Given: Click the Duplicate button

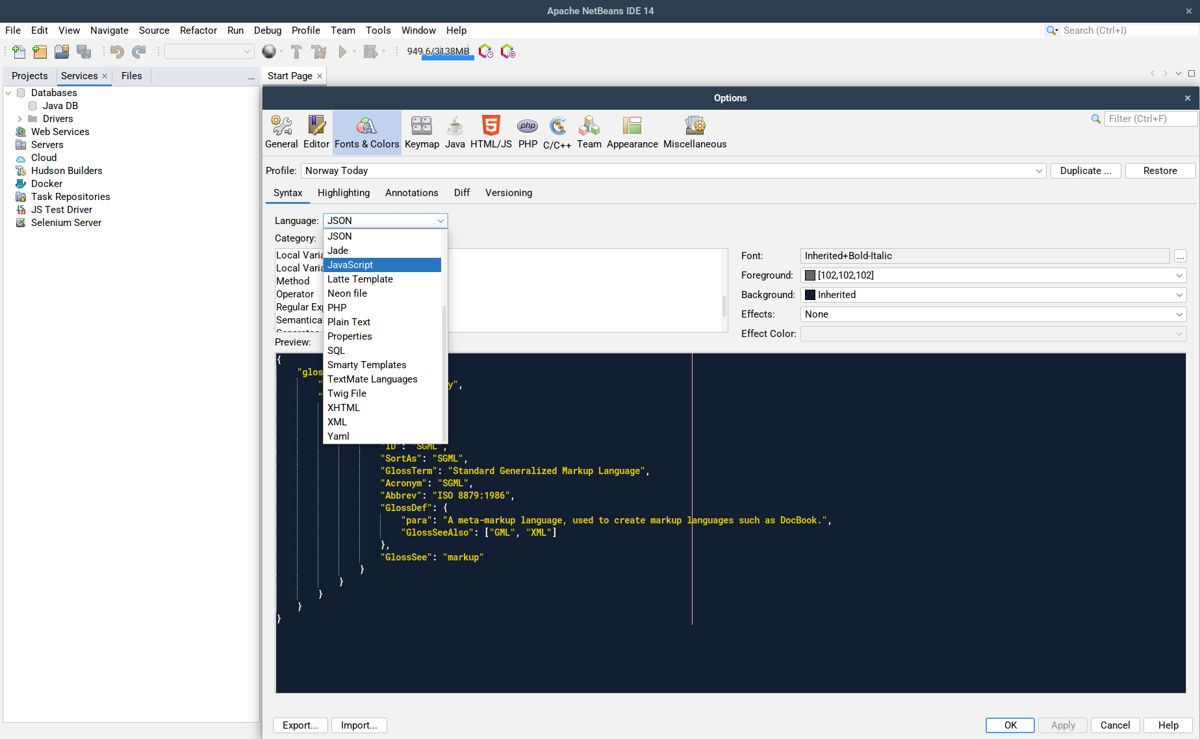Looking at the screenshot, I should pos(1085,170).
